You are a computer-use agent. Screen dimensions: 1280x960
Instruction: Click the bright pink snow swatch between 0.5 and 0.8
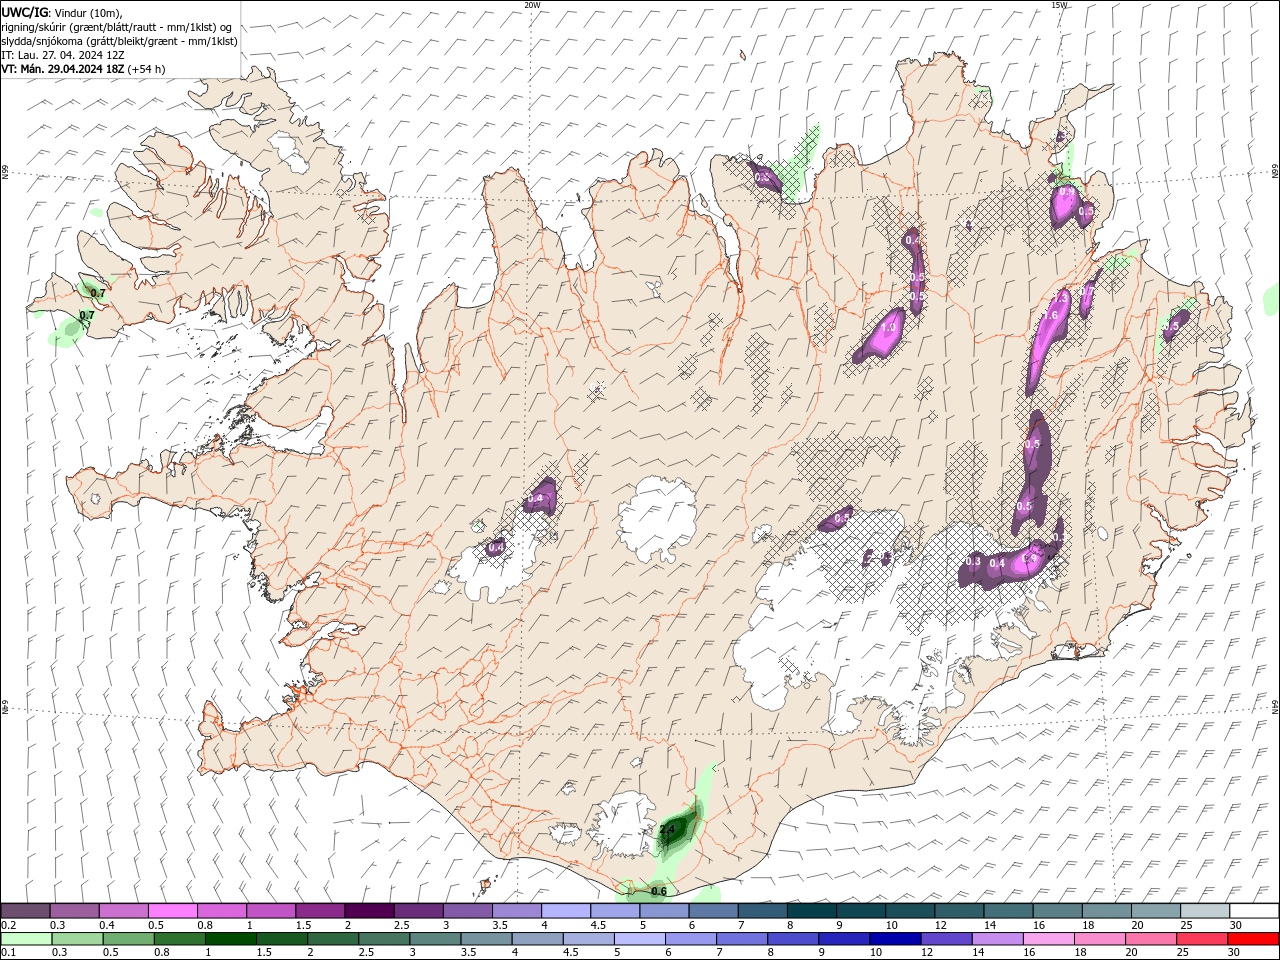[172, 911]
